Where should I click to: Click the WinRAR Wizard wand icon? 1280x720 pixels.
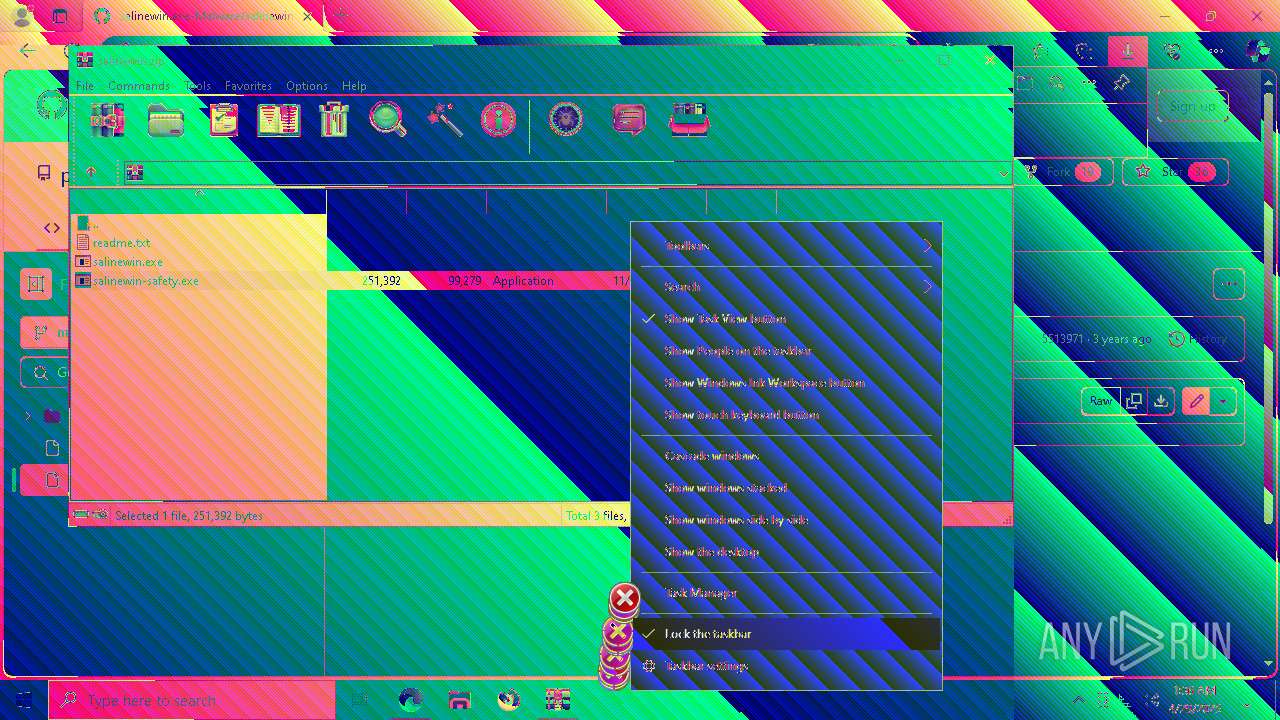(x=444, y=120)
